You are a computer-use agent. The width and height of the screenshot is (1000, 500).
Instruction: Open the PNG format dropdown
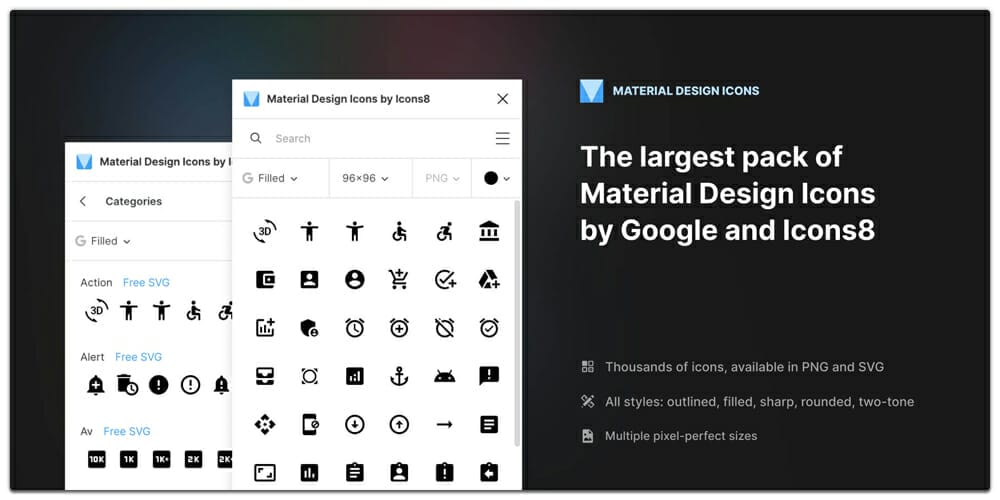(442, 179)
